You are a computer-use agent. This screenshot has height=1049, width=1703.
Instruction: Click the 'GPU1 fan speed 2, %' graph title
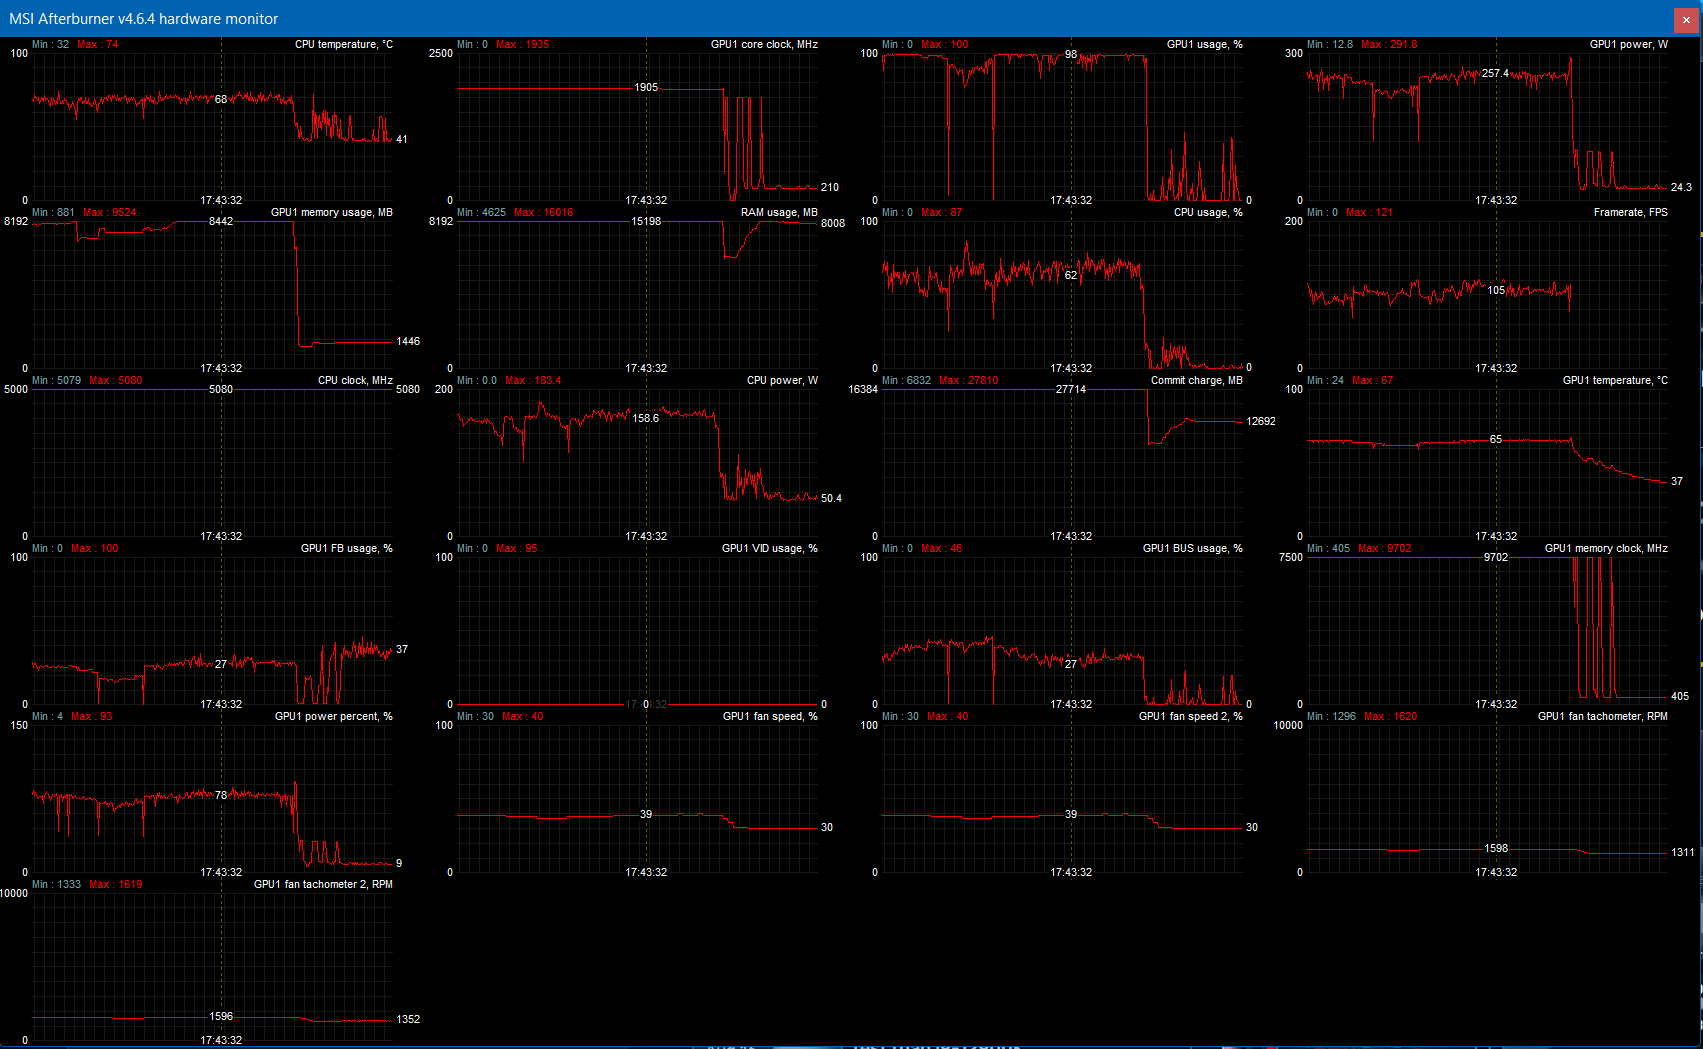click(x=1190, y=716)
